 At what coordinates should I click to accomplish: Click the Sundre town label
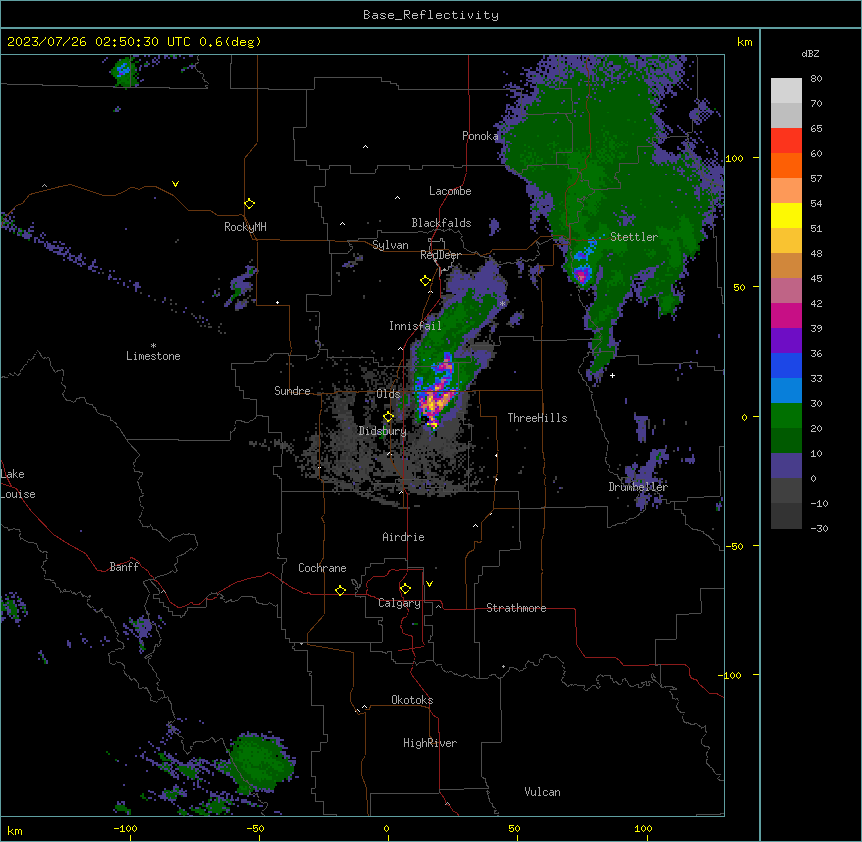(292, 391)
